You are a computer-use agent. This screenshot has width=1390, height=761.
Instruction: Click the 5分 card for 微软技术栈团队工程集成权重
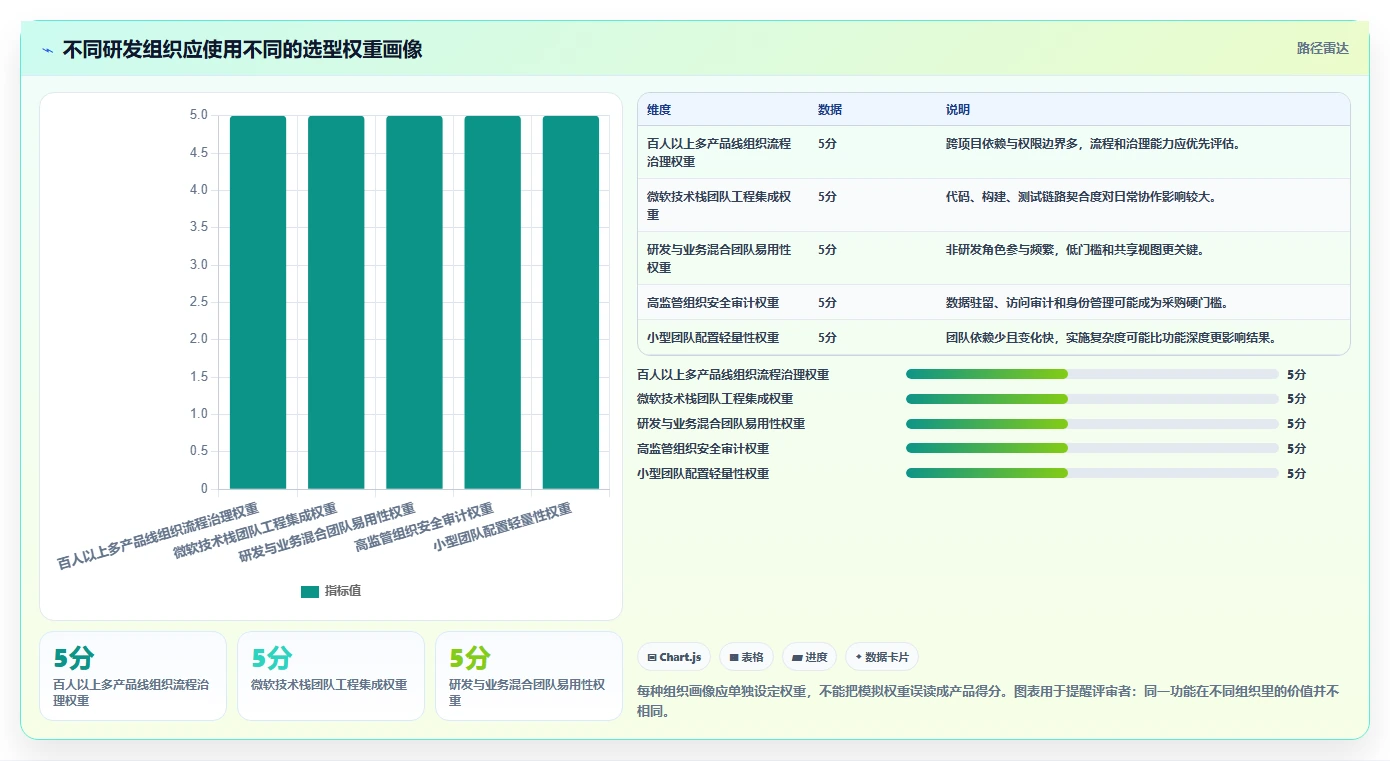[x=331, y=676]
